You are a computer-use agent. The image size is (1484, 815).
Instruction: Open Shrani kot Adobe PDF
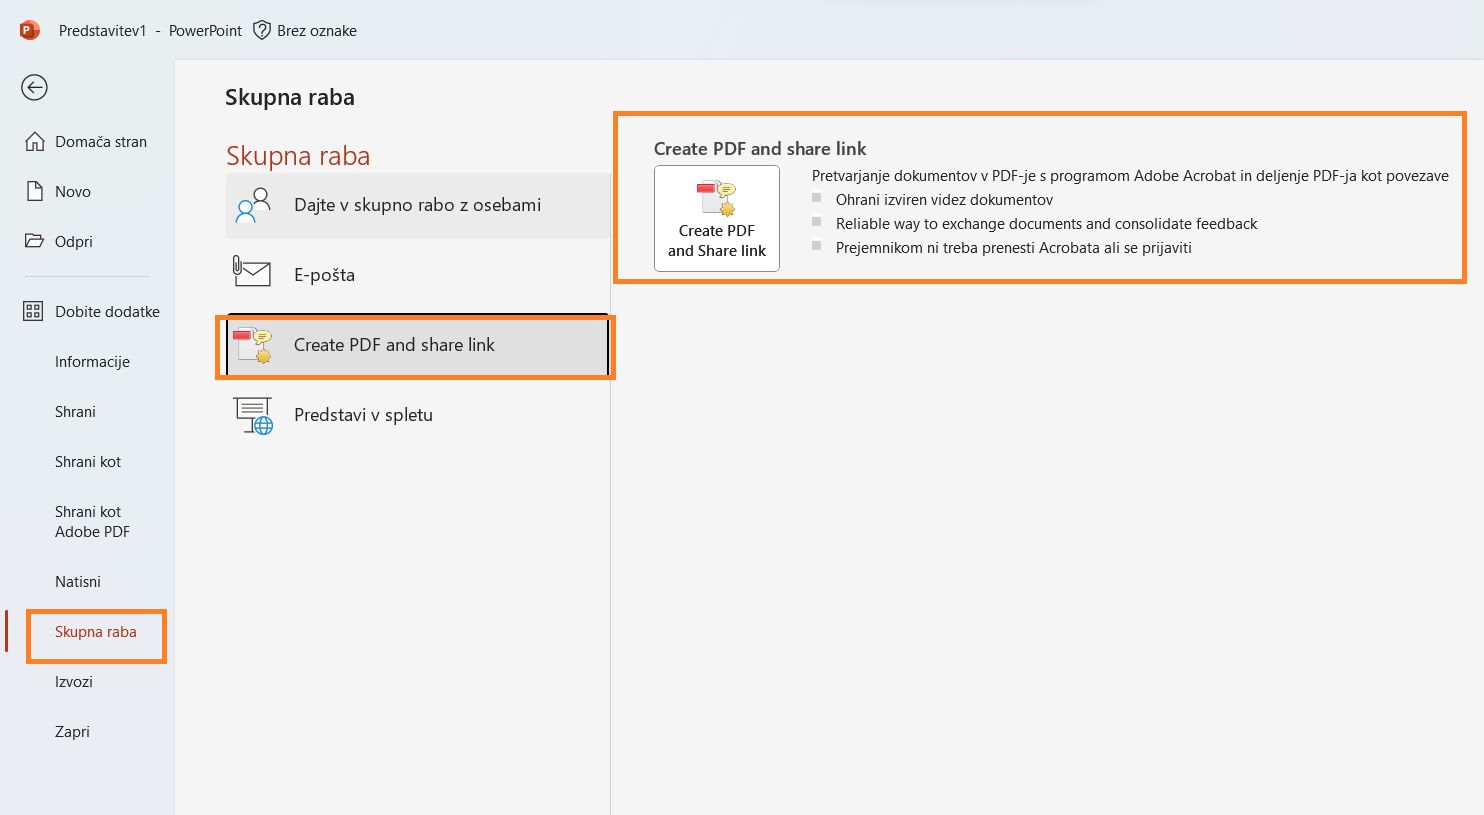click(92, 521)
